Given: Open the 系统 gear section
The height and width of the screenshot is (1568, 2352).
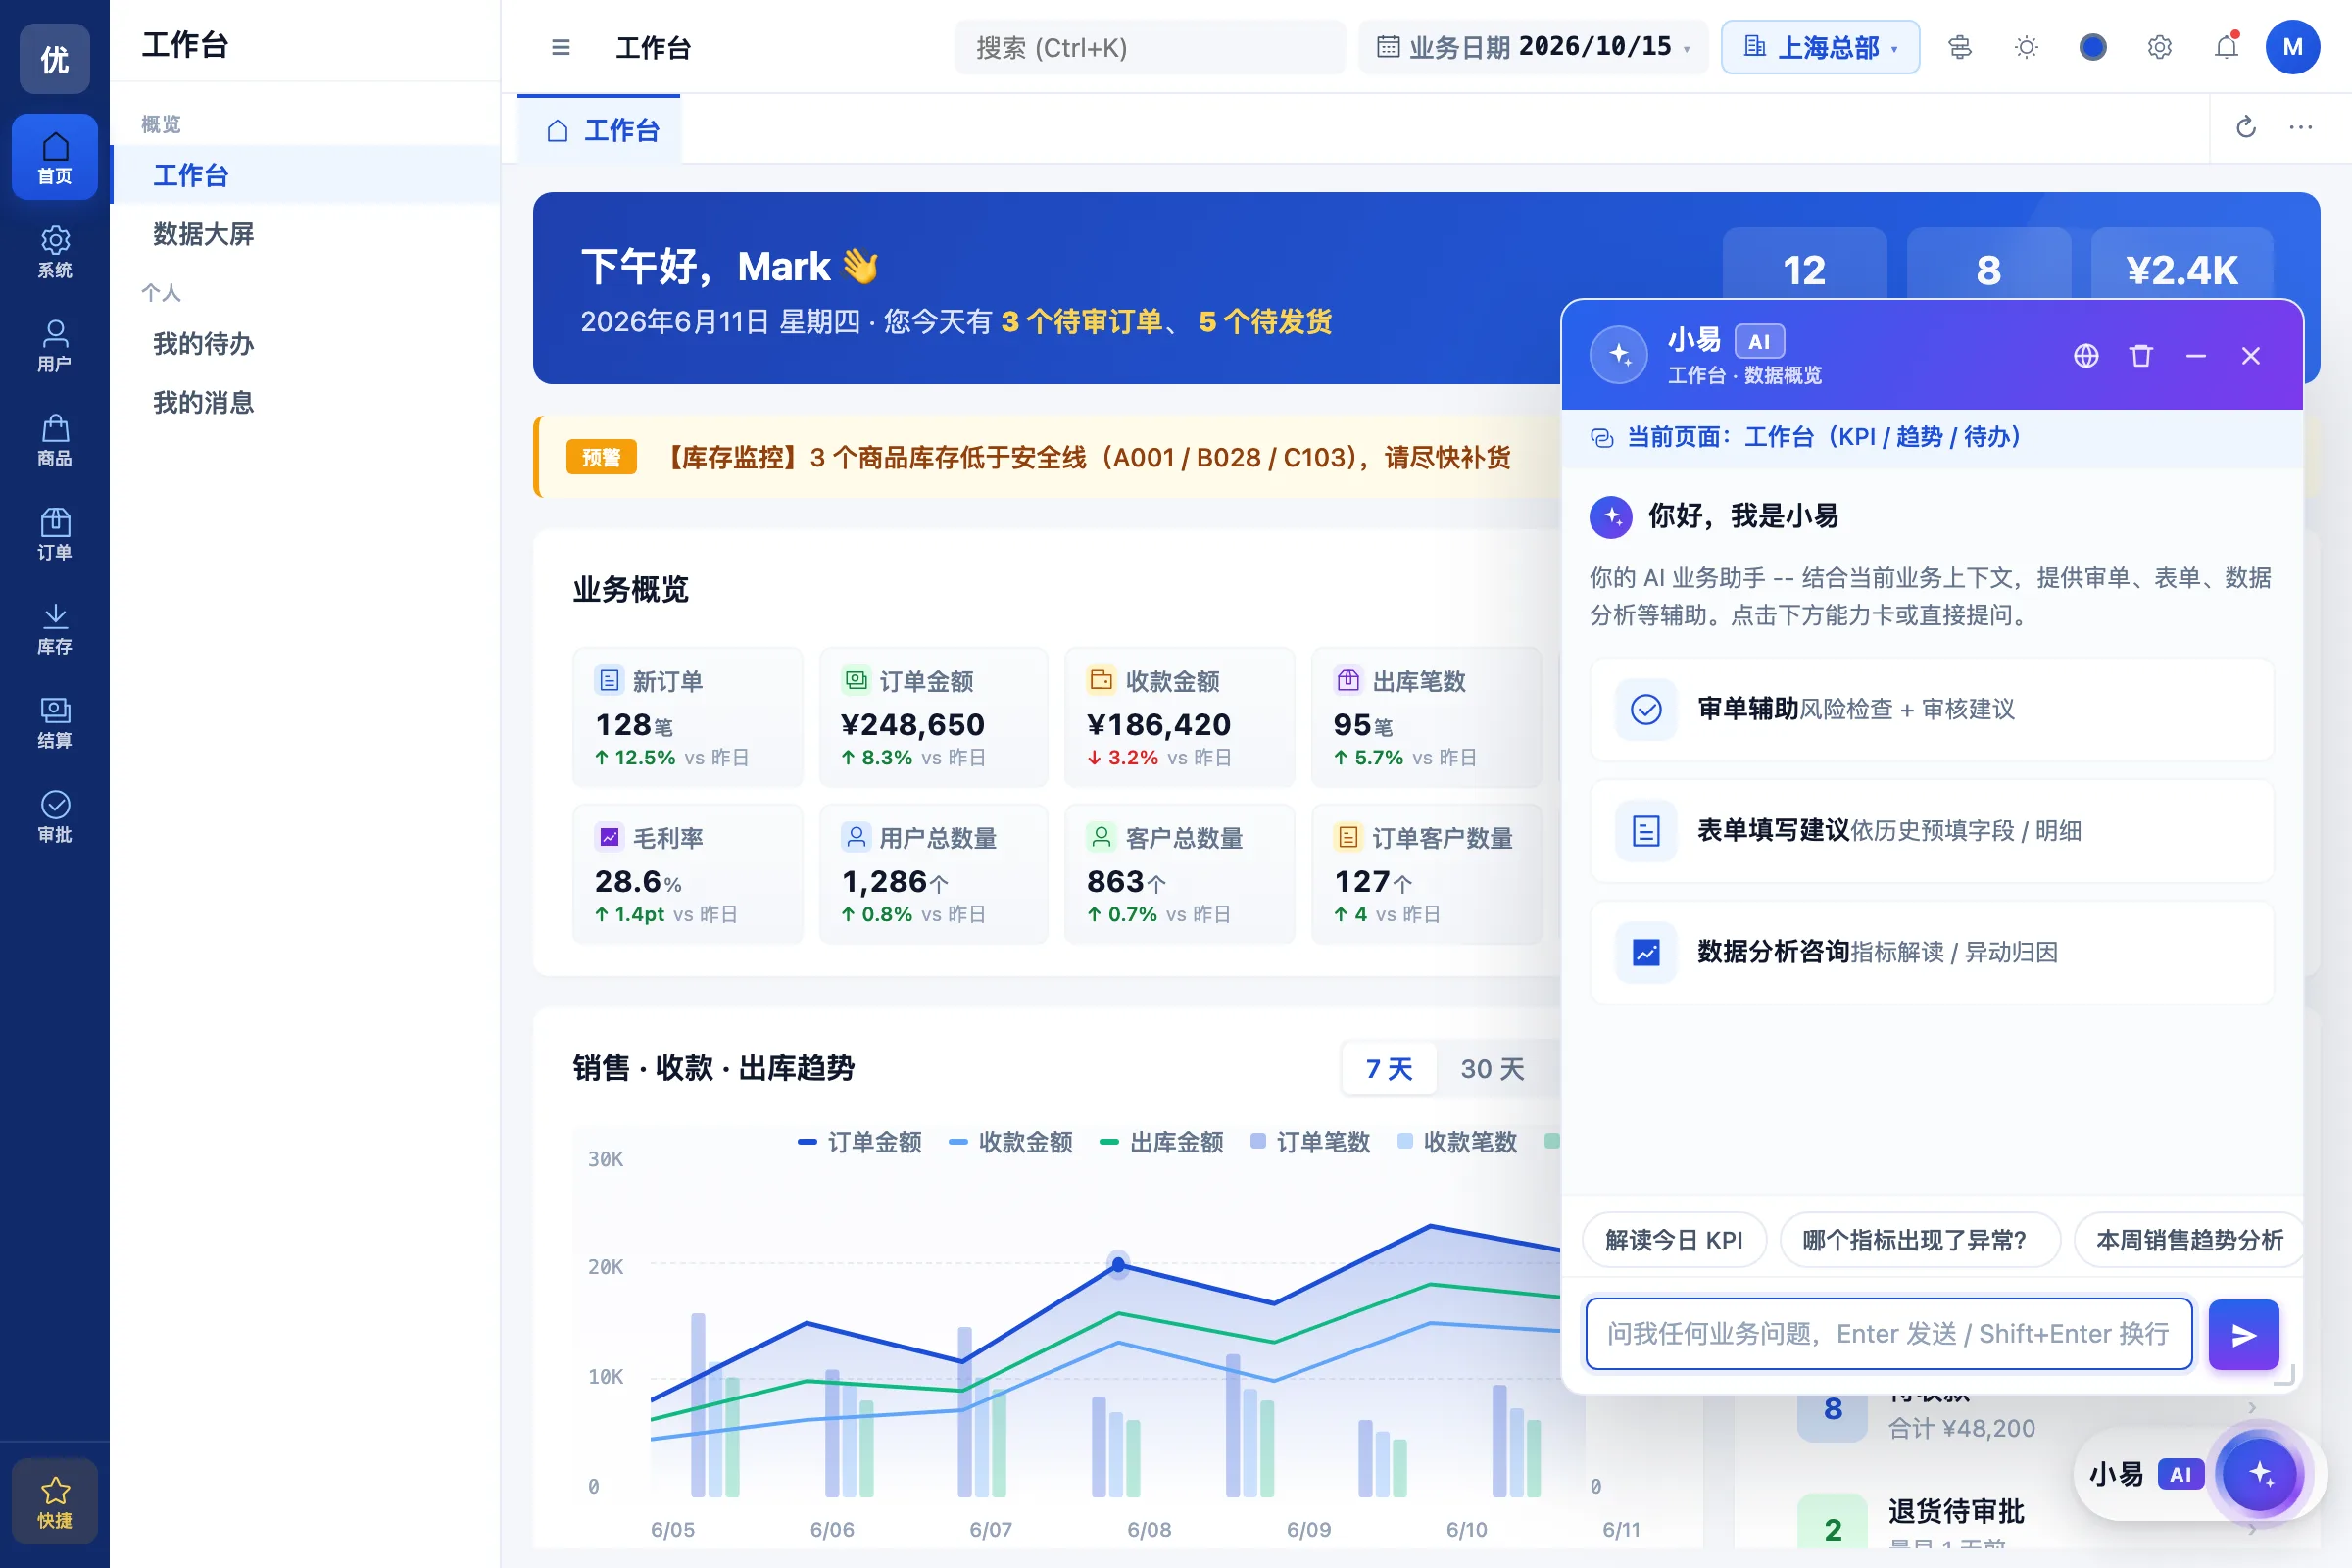Looking at the screenshot, I should click(x=55, y=251).
